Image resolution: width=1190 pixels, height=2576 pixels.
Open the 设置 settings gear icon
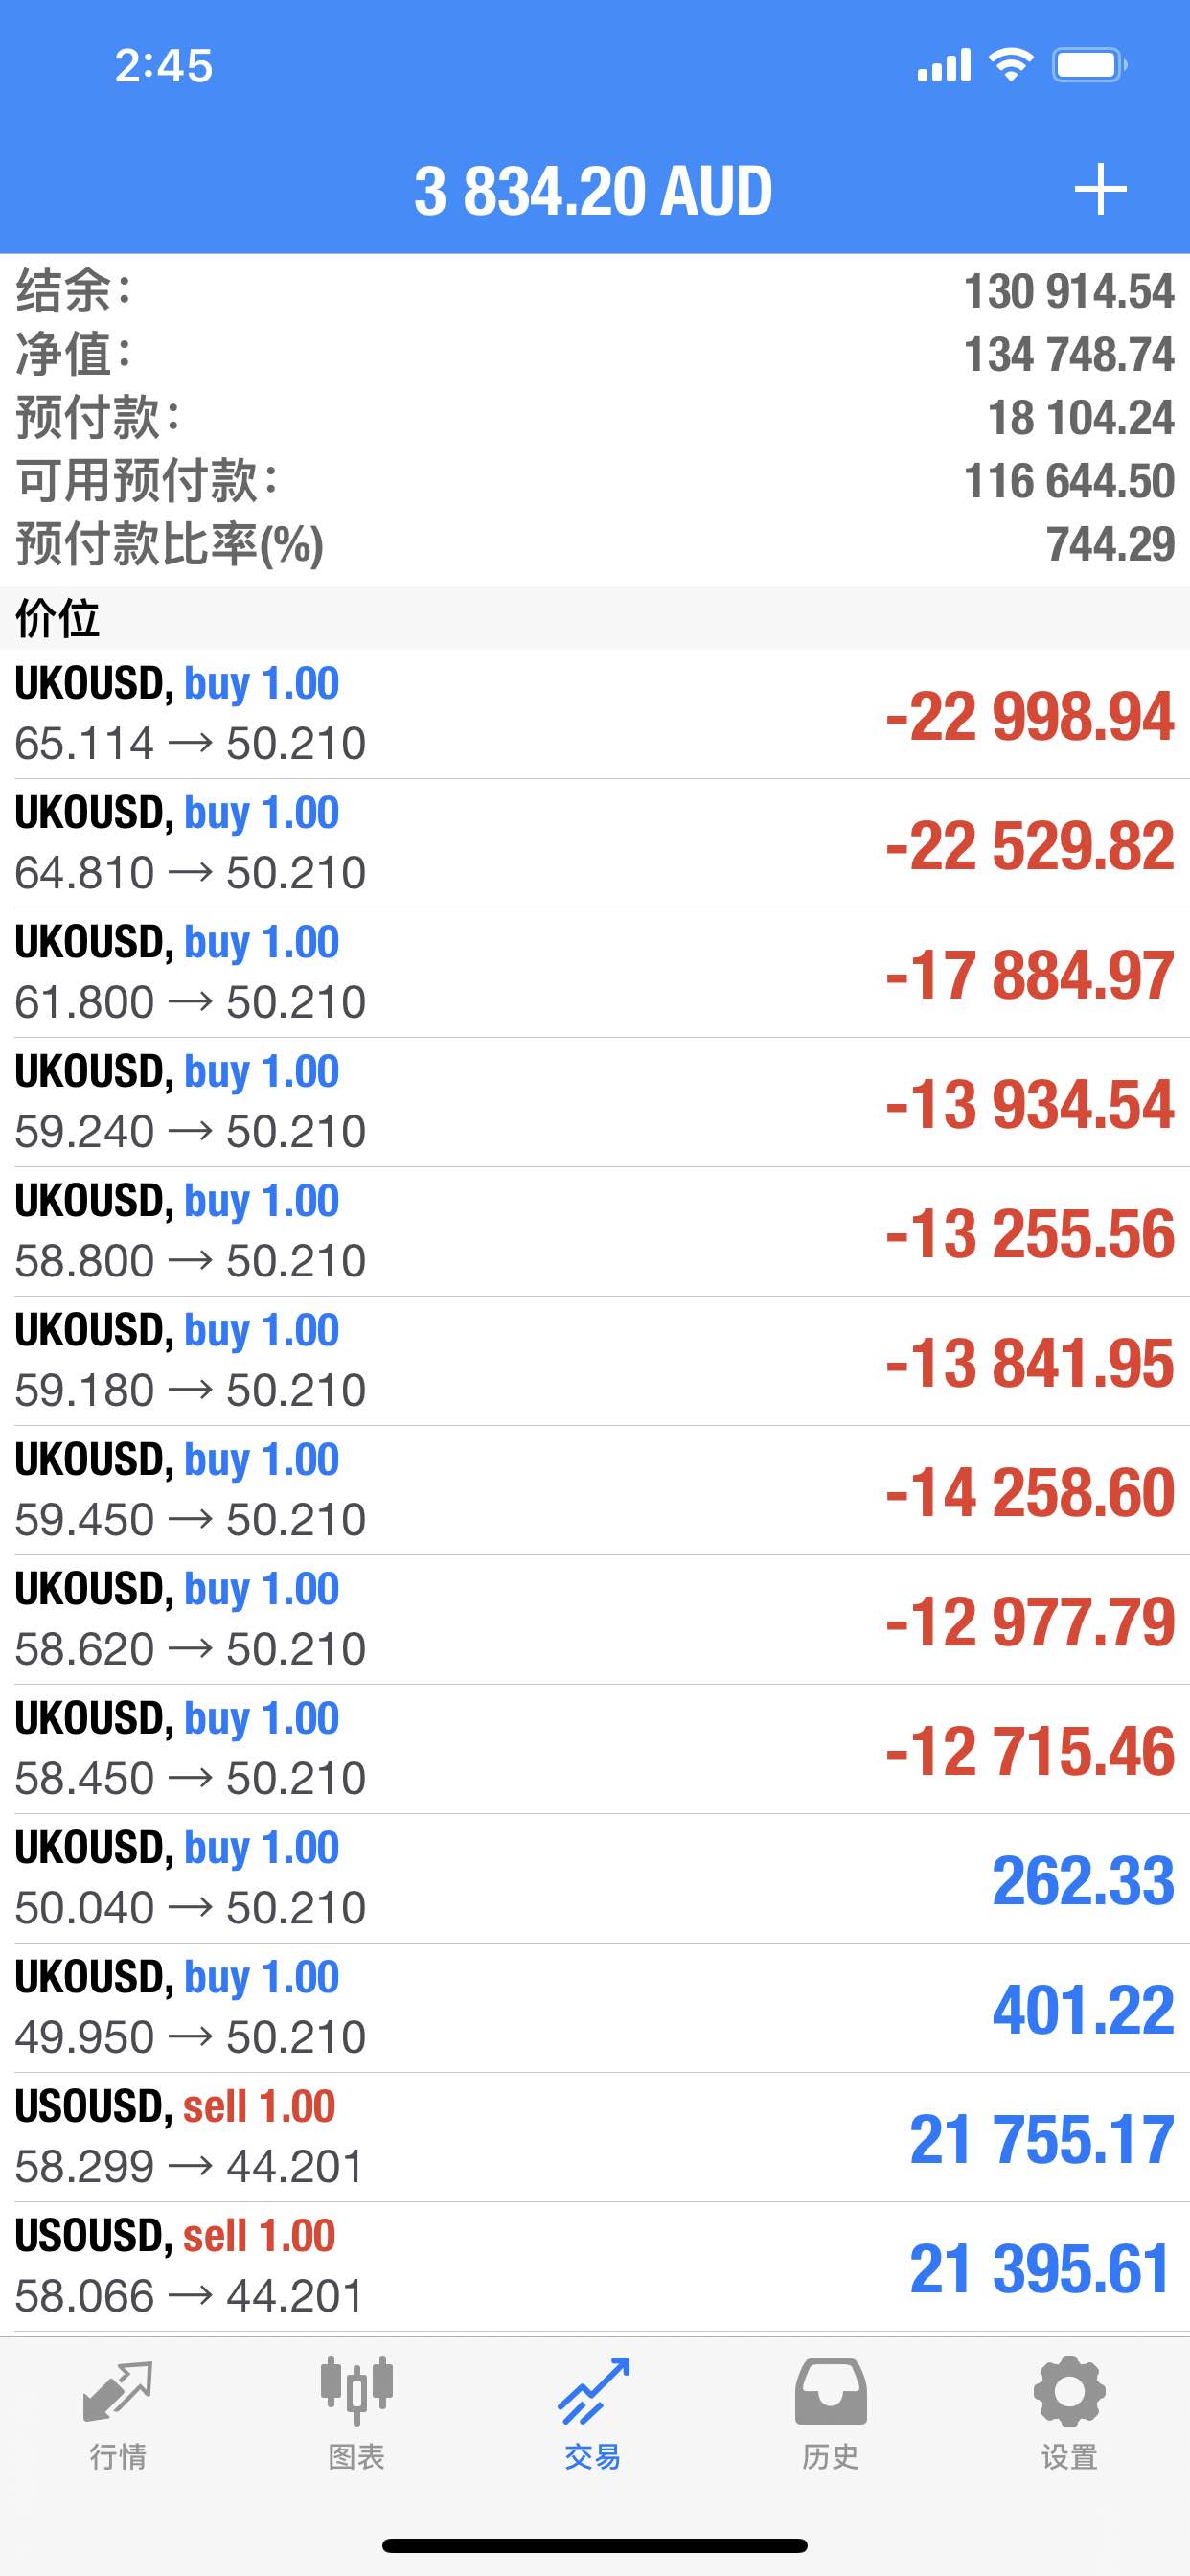(x=1069, y=2391)
